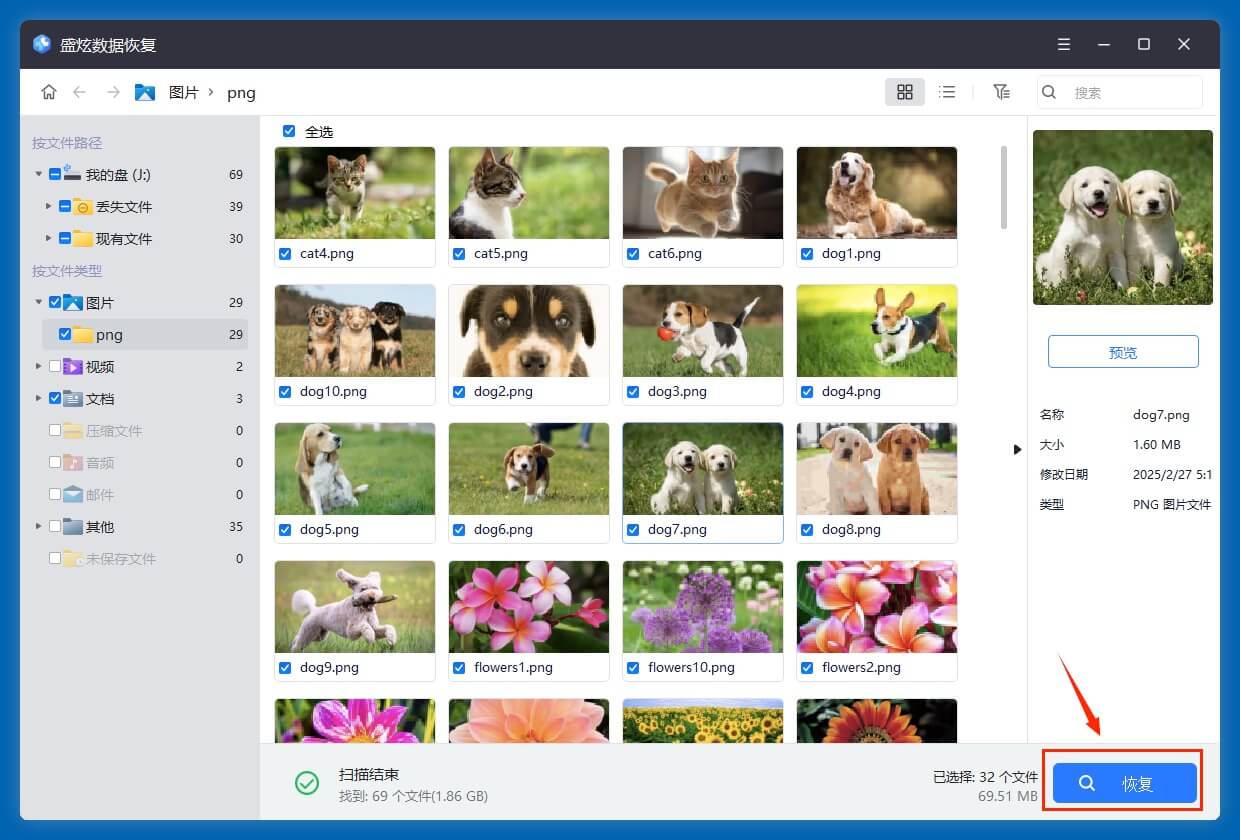
Task: Expand the 丢失文件 tree node
Action: (49, 207)
